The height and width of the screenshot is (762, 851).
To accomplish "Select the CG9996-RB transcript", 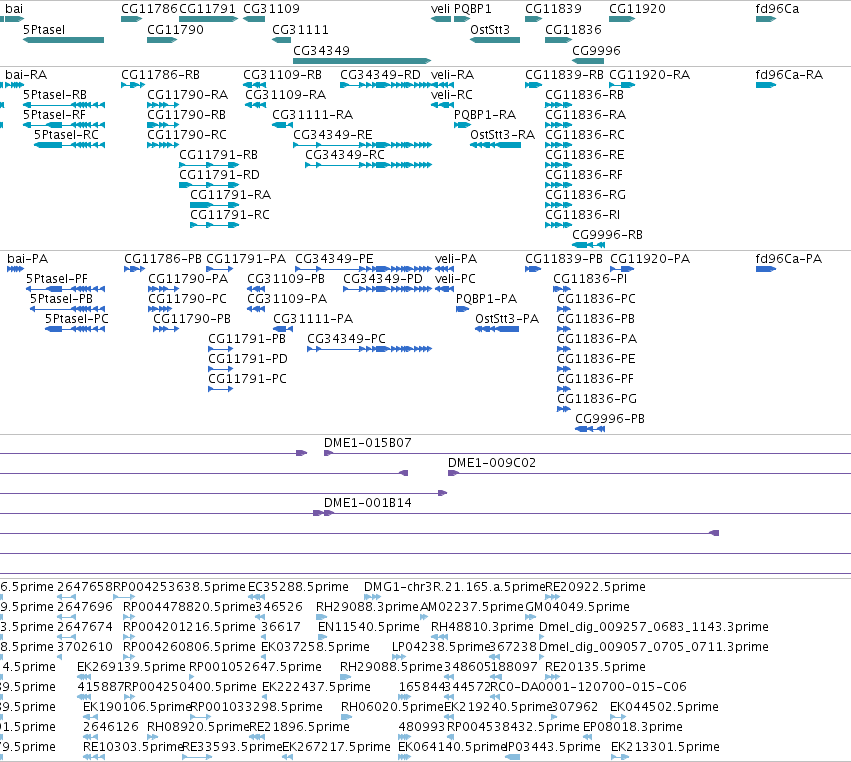I will point(588,245).
